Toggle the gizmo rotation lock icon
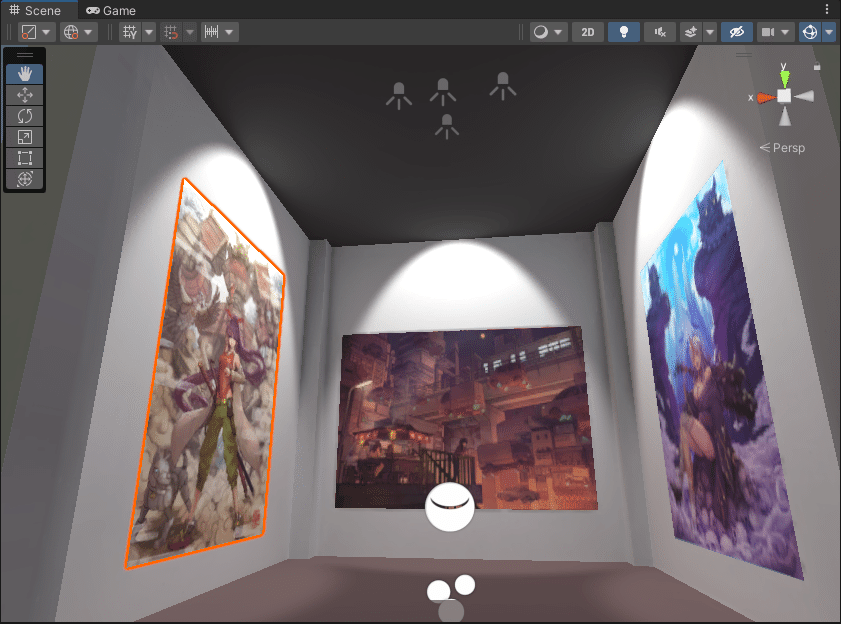 click(x=817, y=67)
